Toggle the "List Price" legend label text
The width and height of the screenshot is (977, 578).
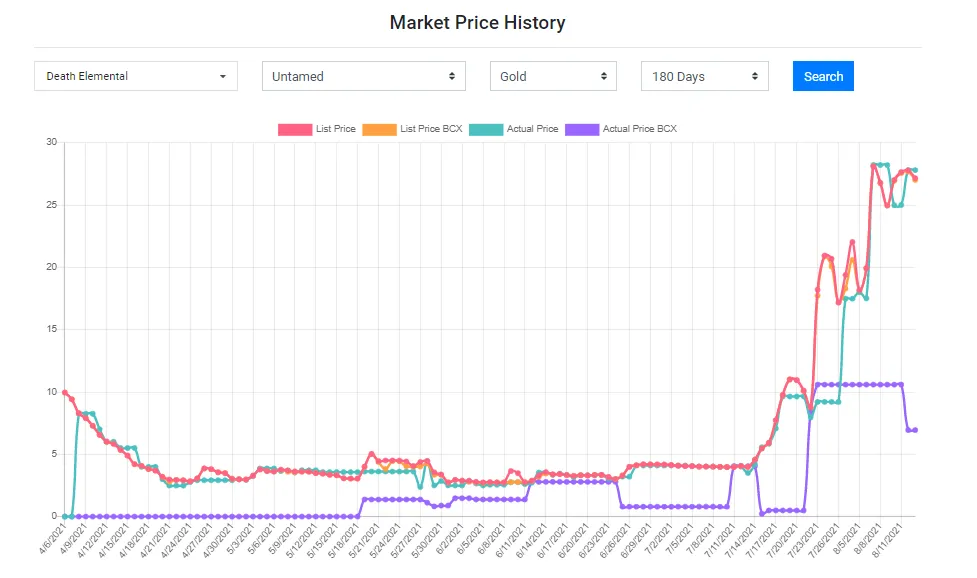tap(336, 129)
